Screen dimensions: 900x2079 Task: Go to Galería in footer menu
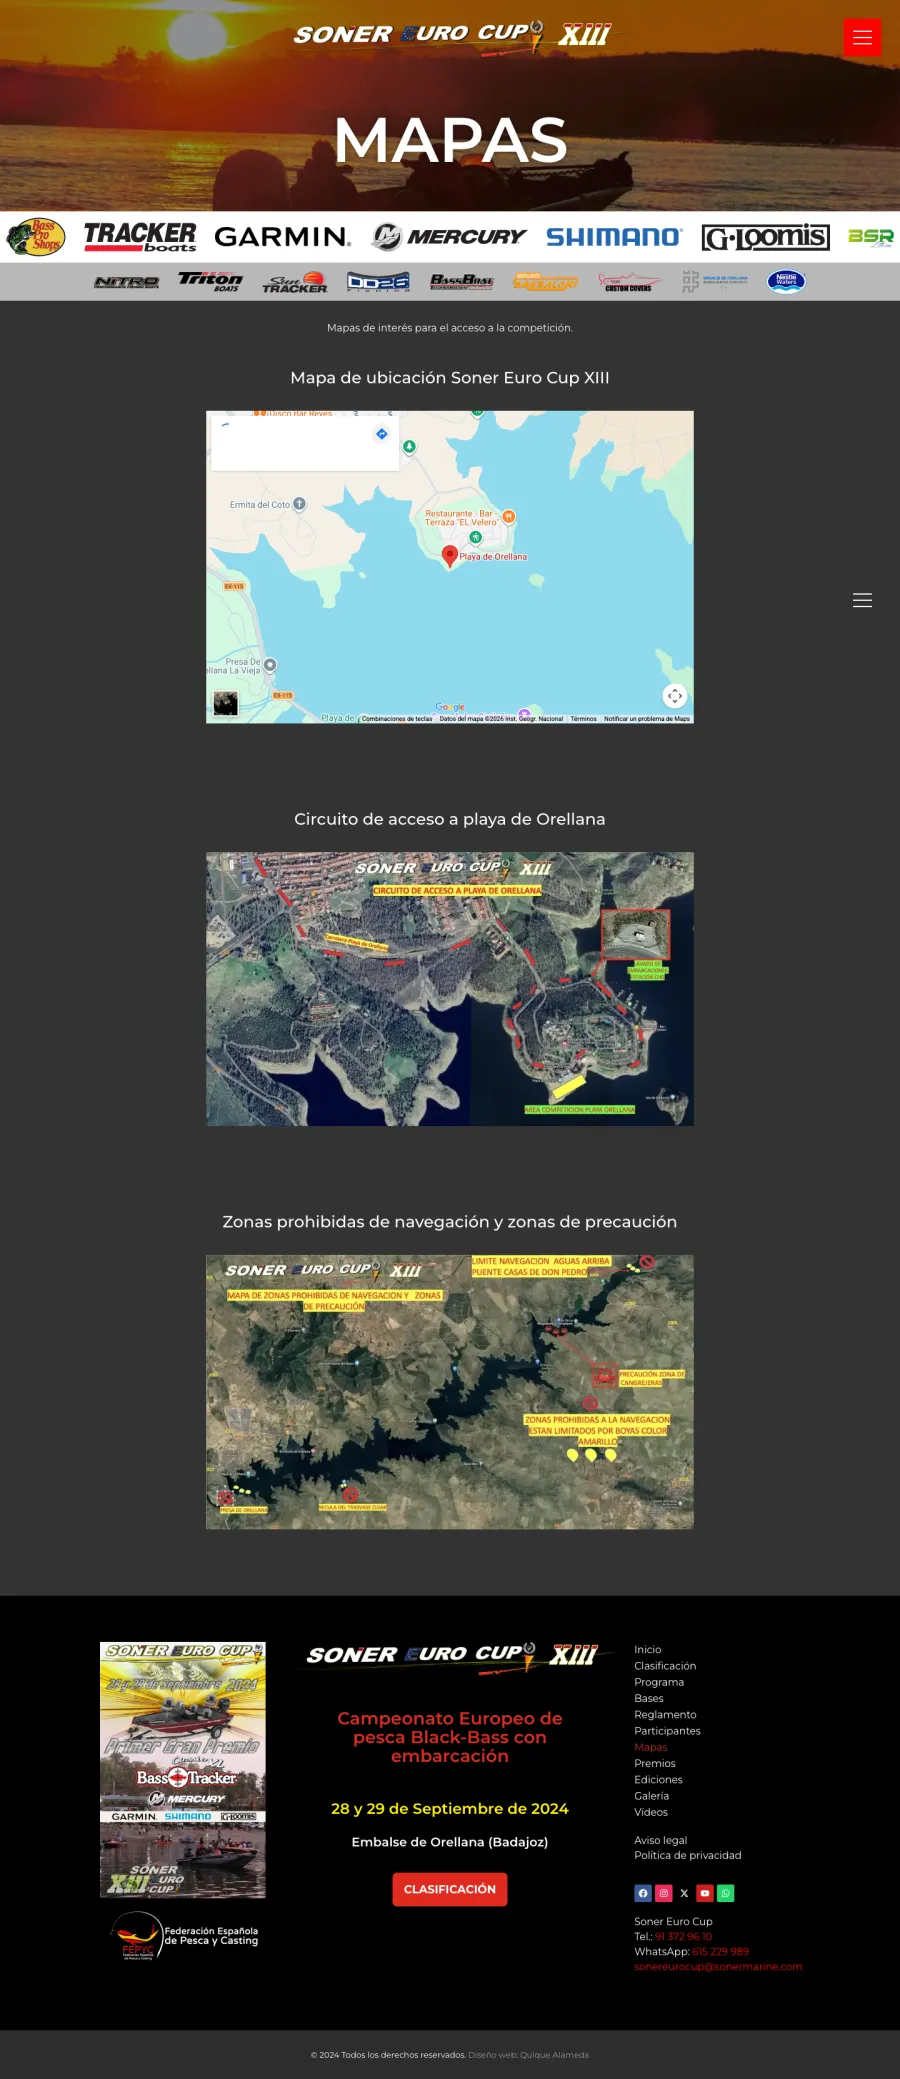point(651,1796)
